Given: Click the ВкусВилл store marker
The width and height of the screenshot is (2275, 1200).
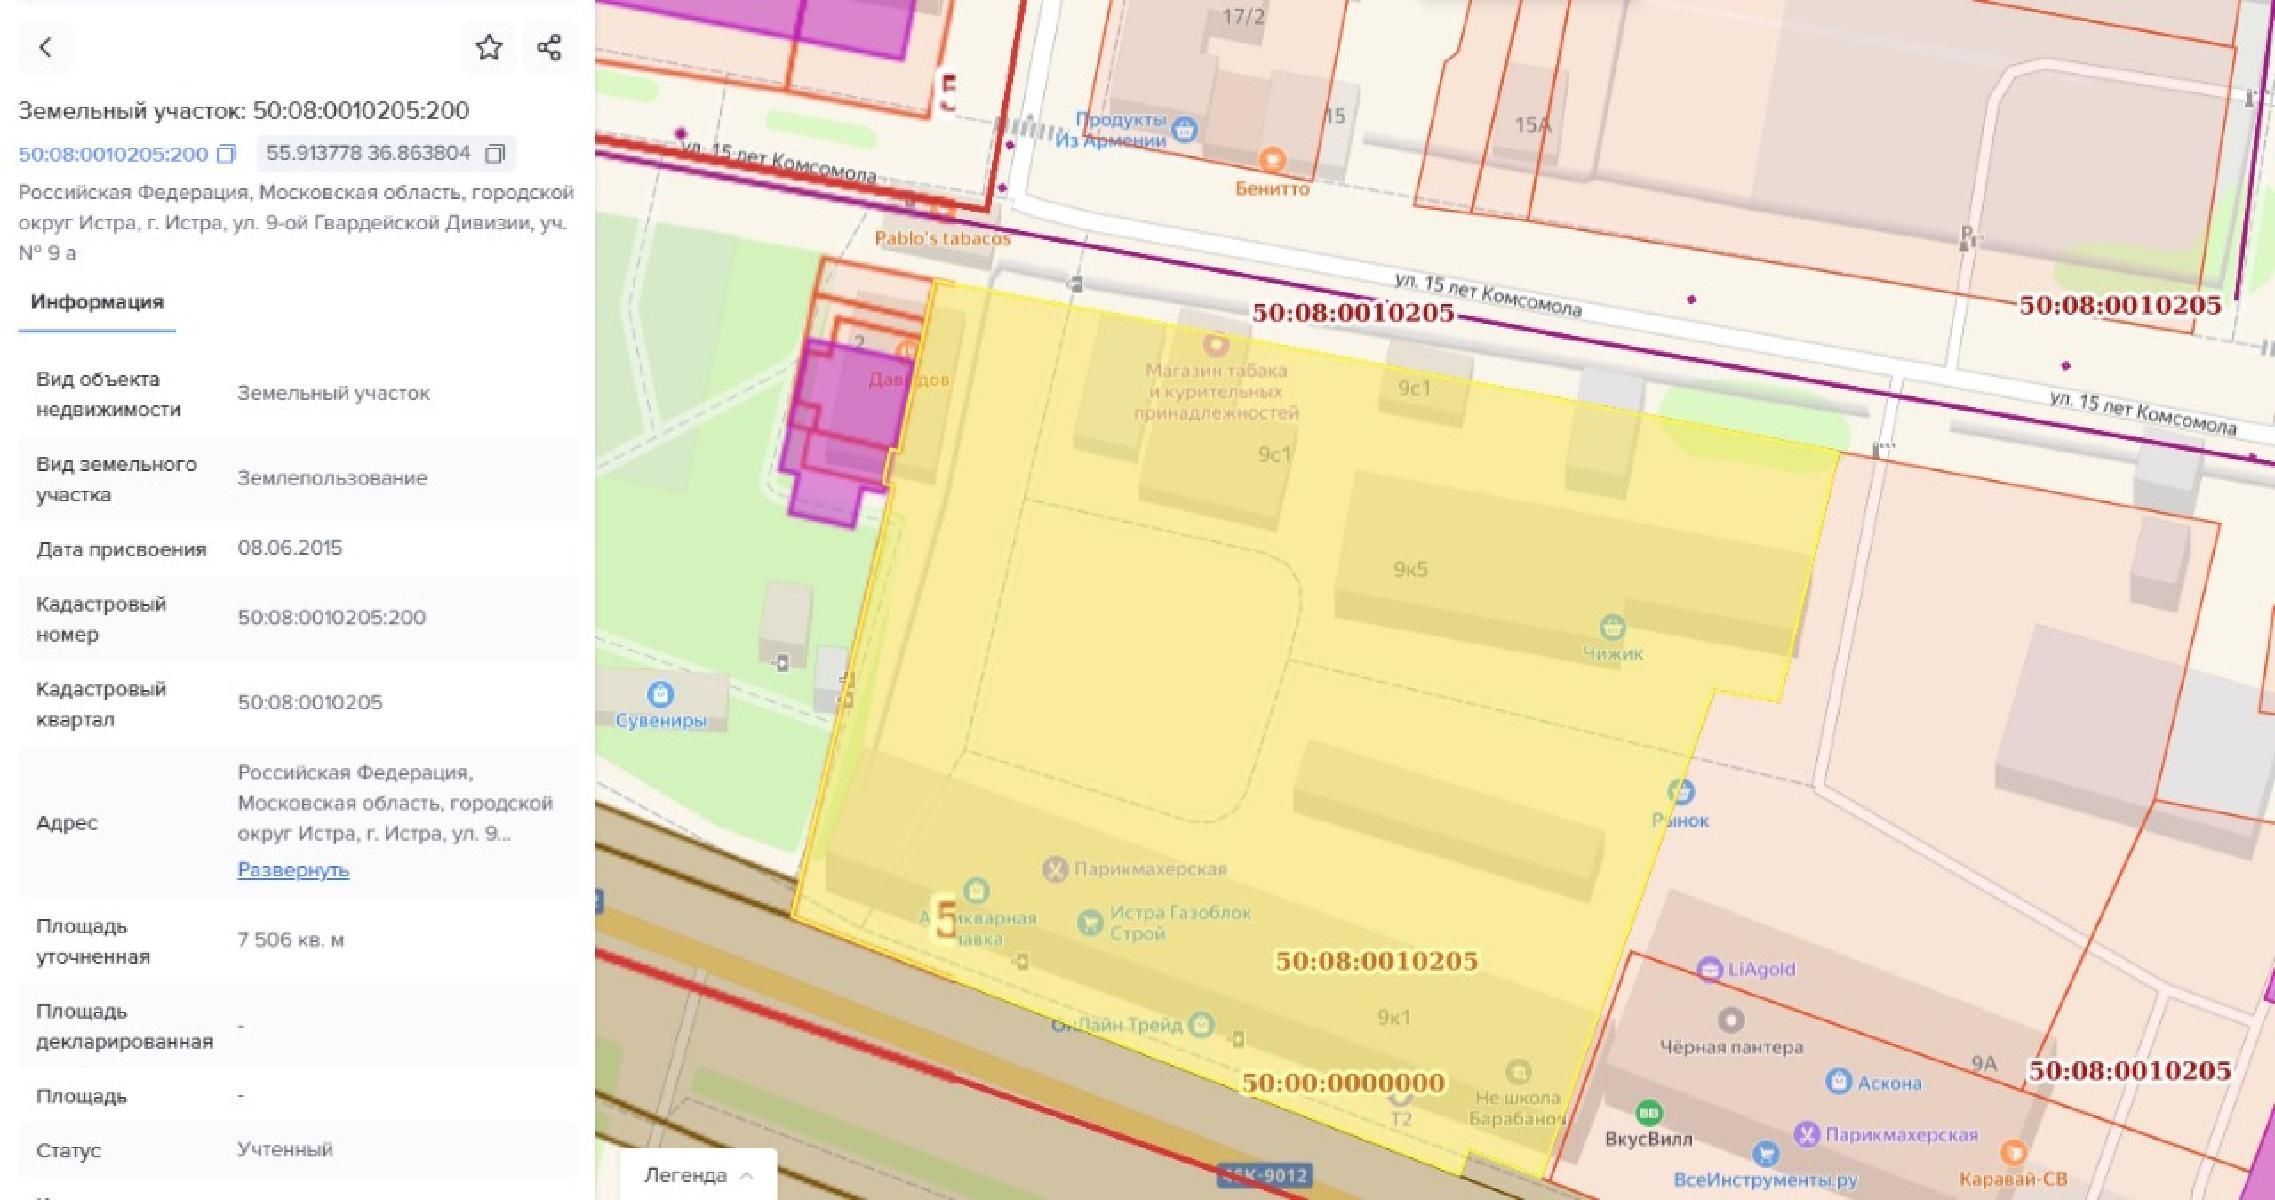Looking at the screenshot, I should point(1648,1112).
